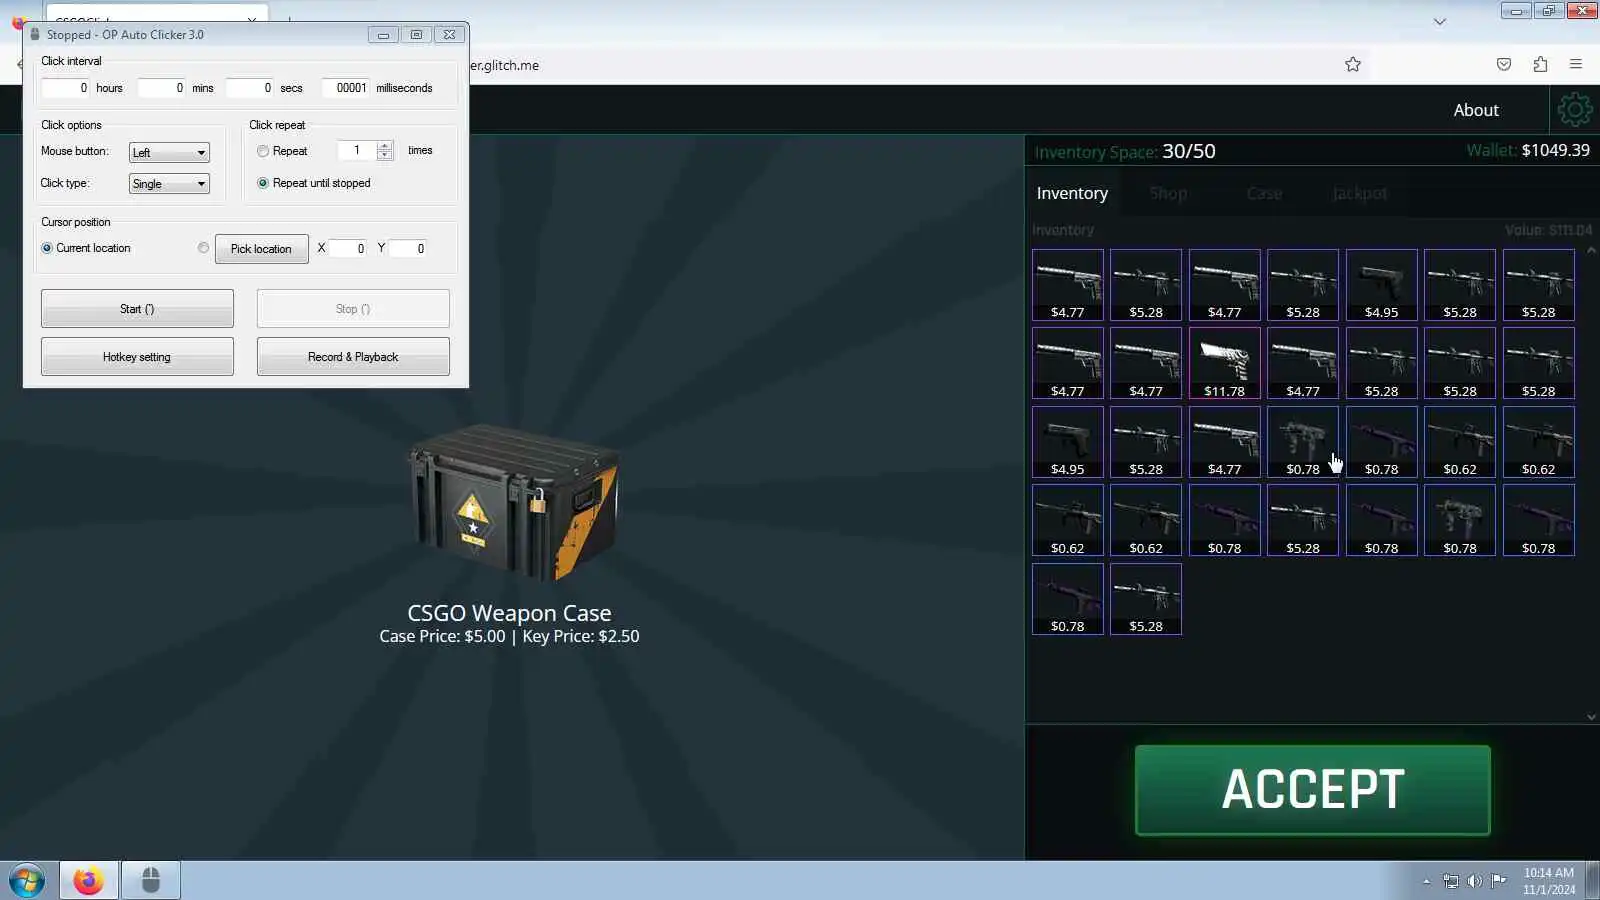
Task: Open the About page link
Action: (x=1476, y=110)
